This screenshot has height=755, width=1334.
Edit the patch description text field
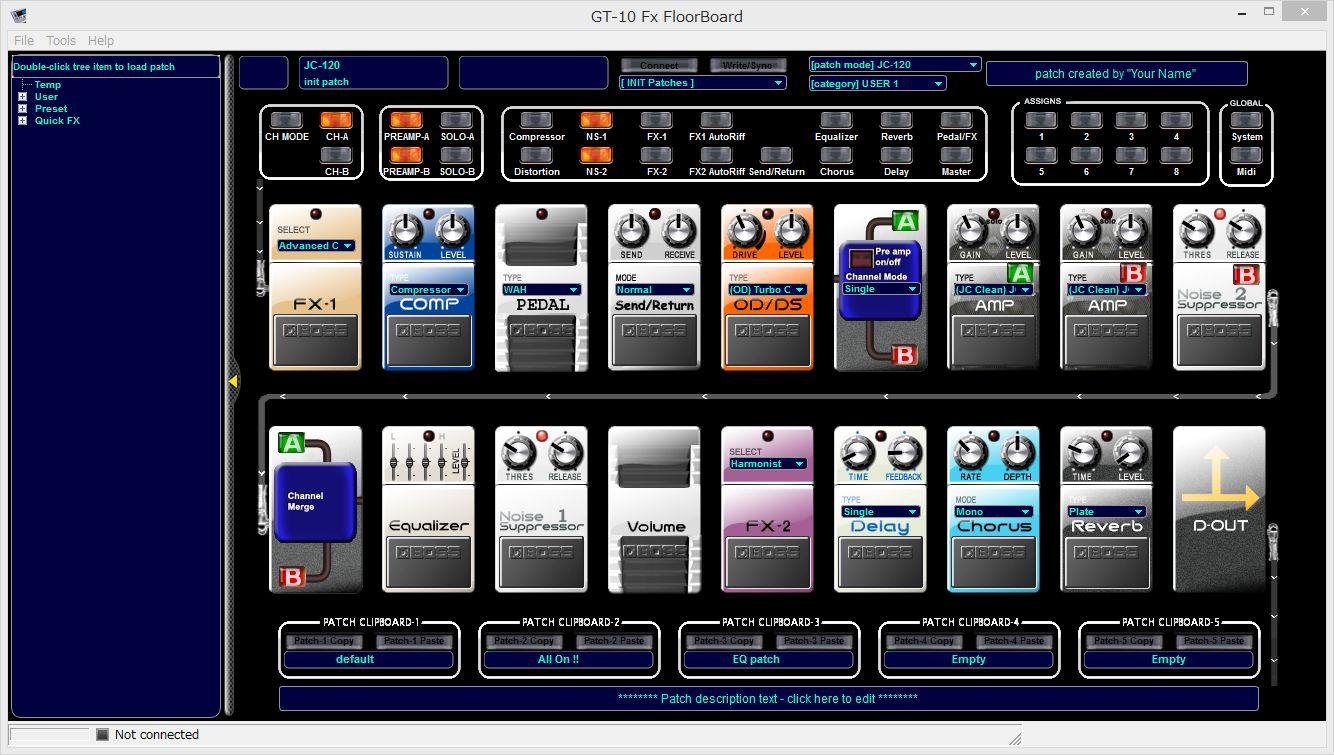point(768,698)
